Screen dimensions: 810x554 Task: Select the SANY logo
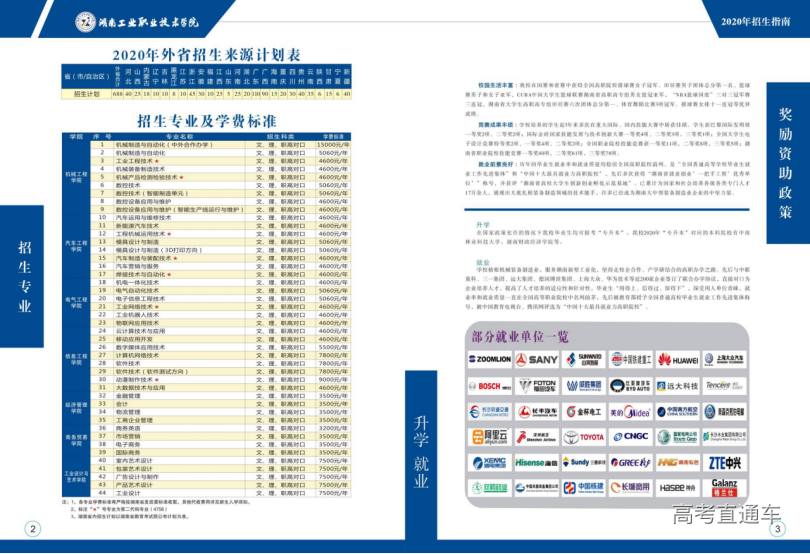(x=537, y=359)
